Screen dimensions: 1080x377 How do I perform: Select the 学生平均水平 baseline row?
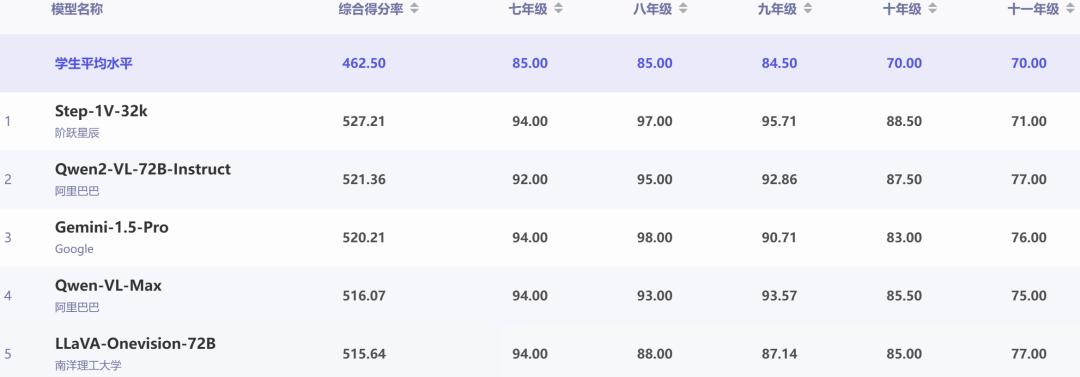540,63
